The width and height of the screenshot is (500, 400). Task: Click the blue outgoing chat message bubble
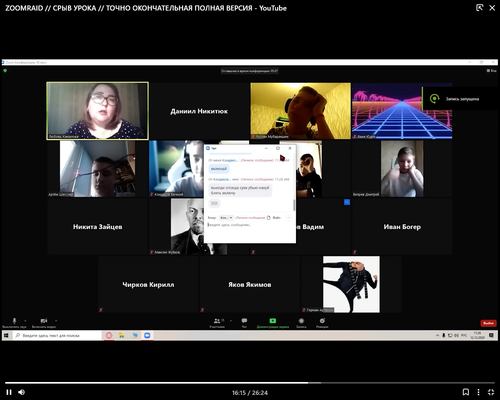pyautogui.click(x=219, y=169)
